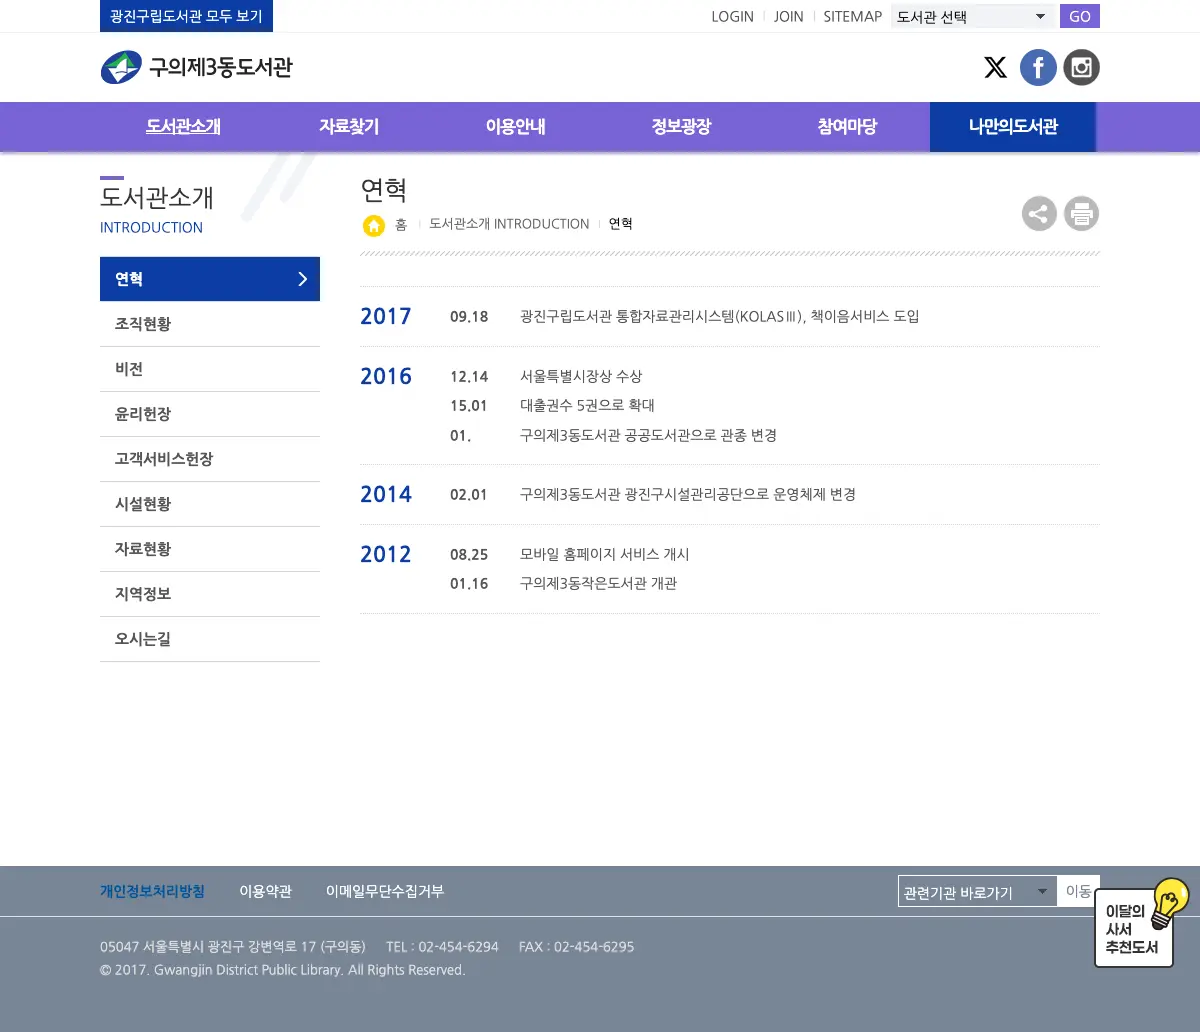Click the FAX : 02-454-6295 text
The width and height of the screenshot is (1200, 1032).
[x=576, y=947]
